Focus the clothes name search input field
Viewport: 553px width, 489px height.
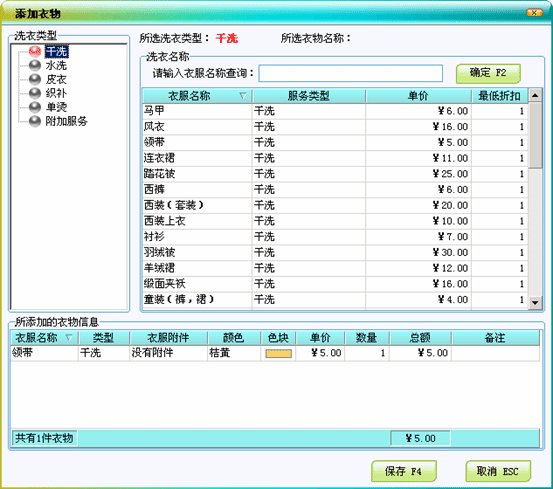(351, 73)
